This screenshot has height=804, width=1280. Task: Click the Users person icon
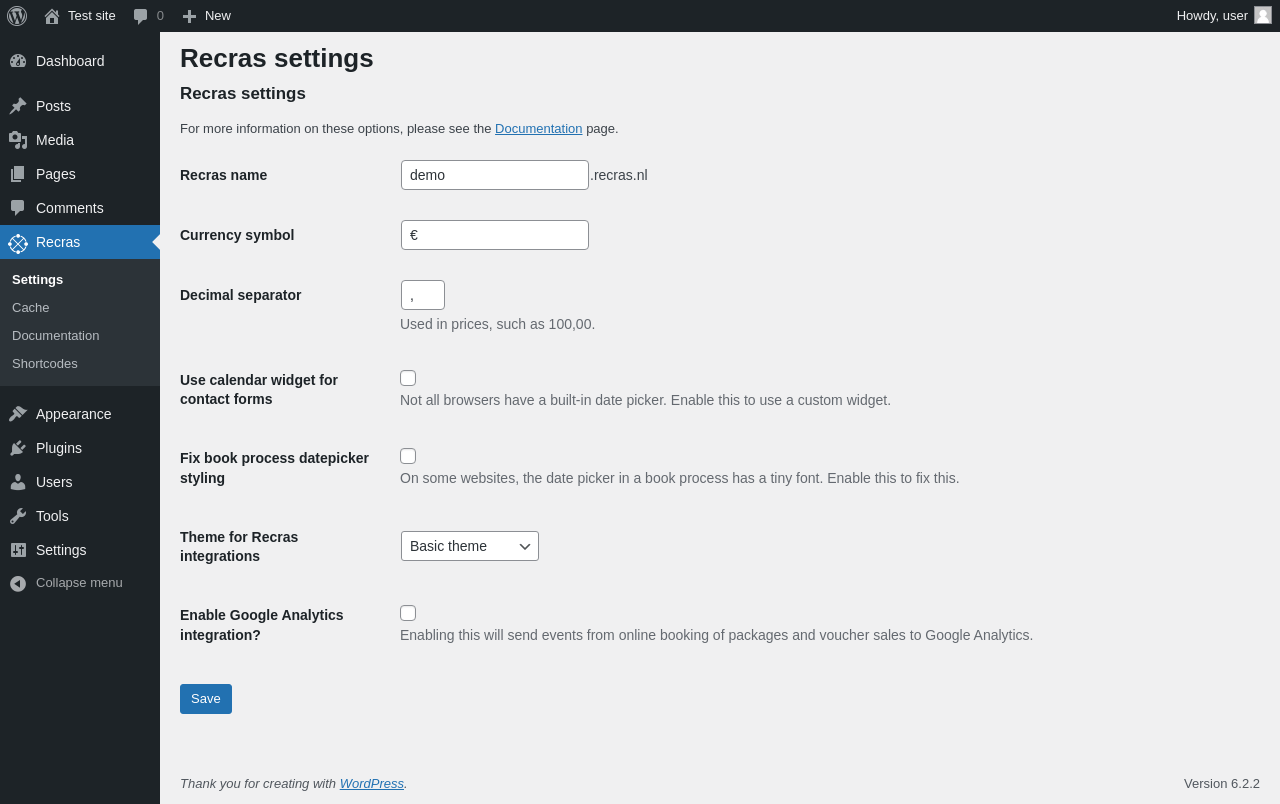click(x=18, y=482)
